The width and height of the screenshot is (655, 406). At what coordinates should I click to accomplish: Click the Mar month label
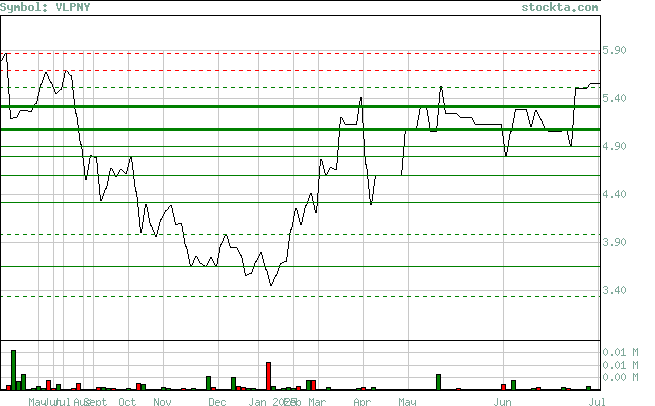click(x=317, y=401)
